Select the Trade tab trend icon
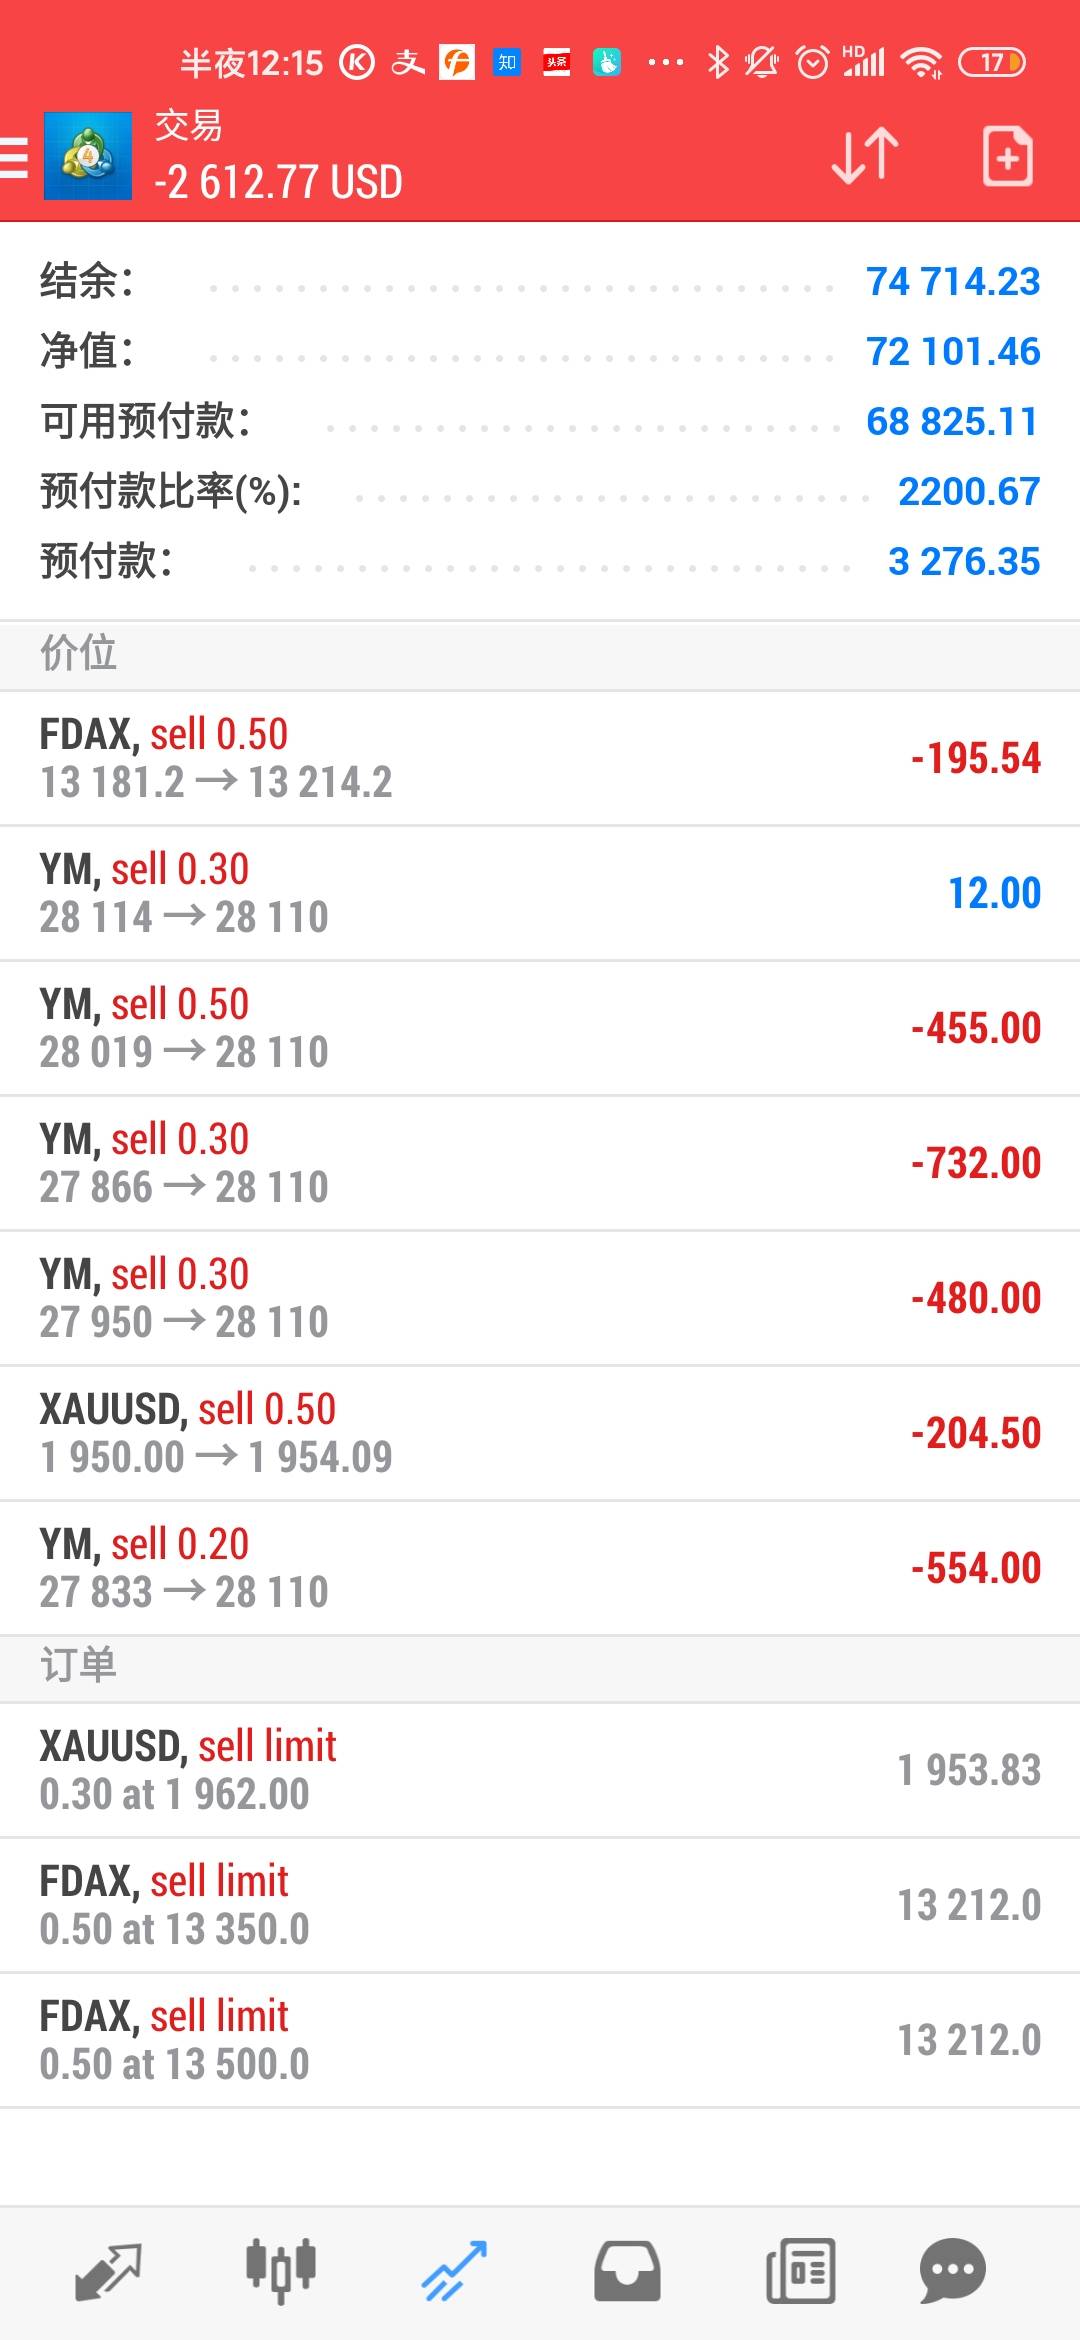This screenshot has height=2340, width=1080. coord(454,2271)
